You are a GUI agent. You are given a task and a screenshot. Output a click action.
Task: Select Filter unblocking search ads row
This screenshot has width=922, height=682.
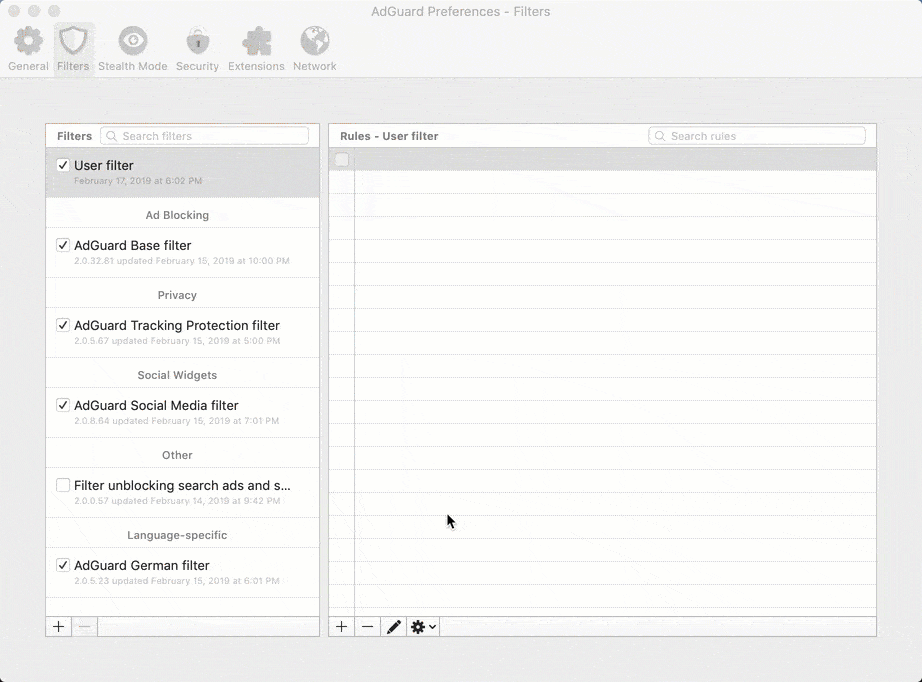182,493
